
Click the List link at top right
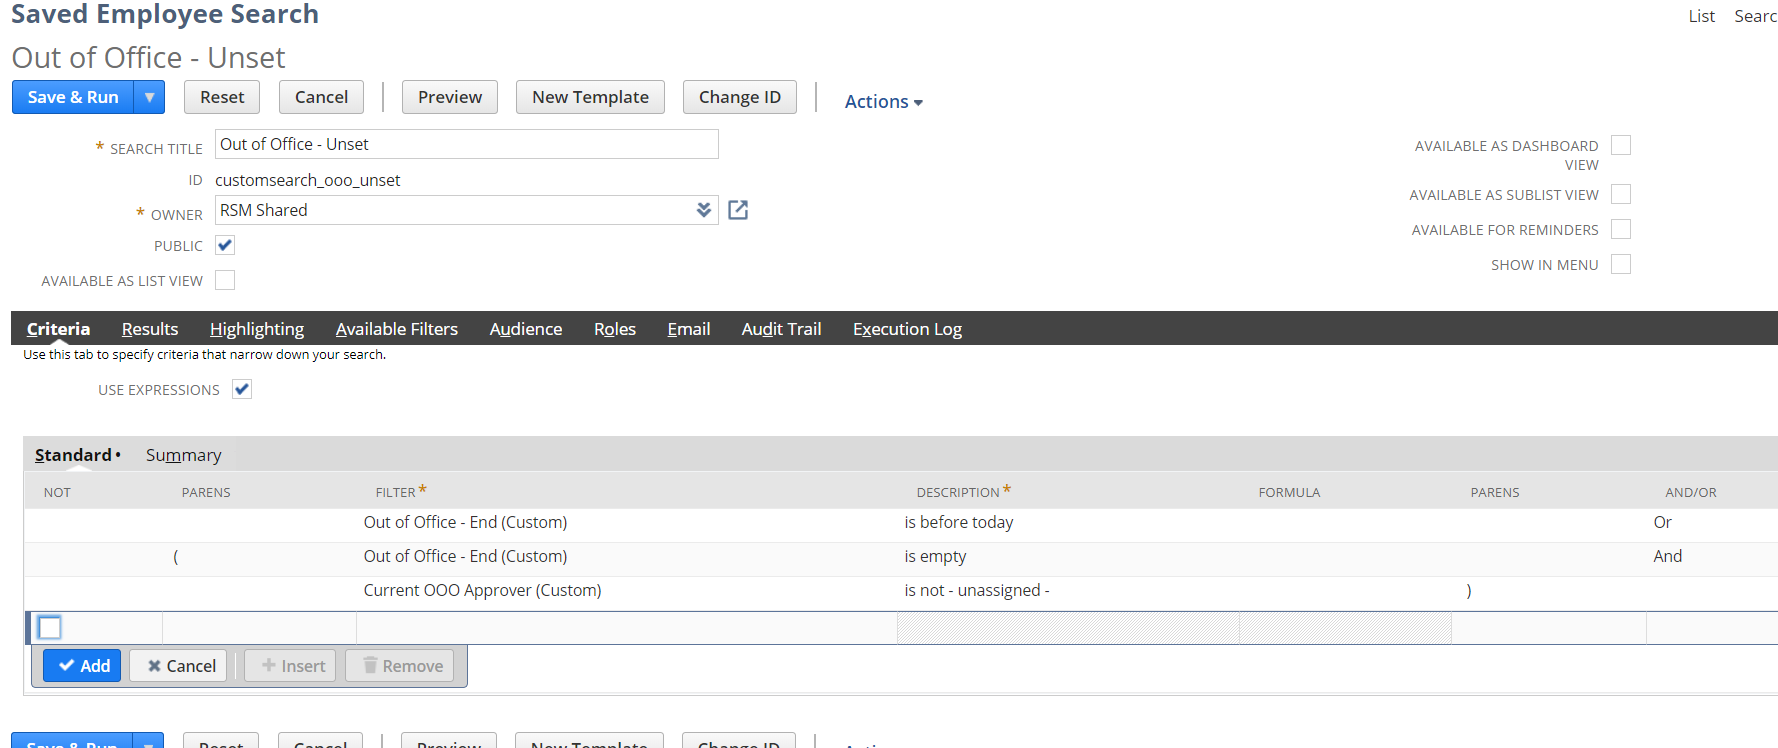point(1701,16)
